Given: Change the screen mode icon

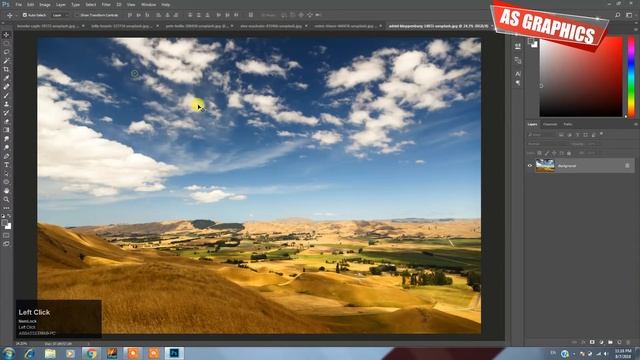Looking at the screenshot, I should [x=6, y=244].
